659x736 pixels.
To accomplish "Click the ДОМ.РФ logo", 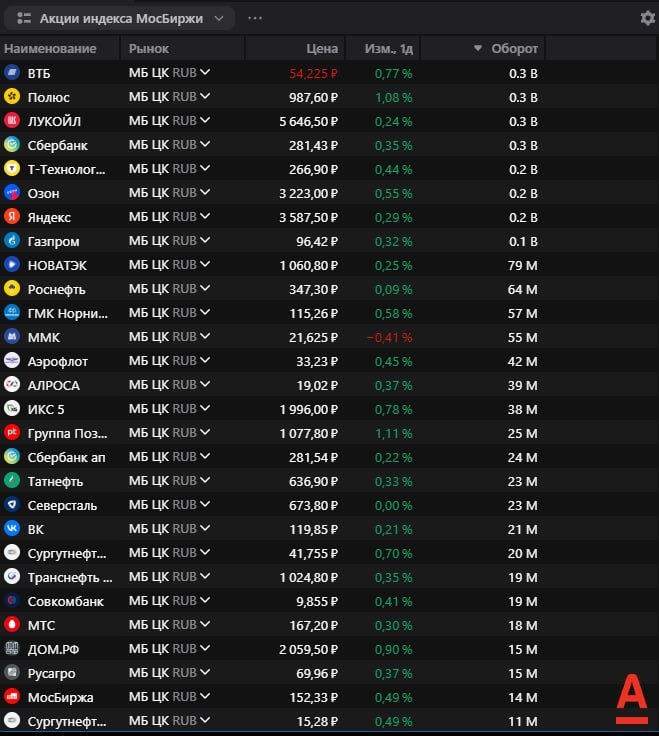I will [x=12, y=649].
